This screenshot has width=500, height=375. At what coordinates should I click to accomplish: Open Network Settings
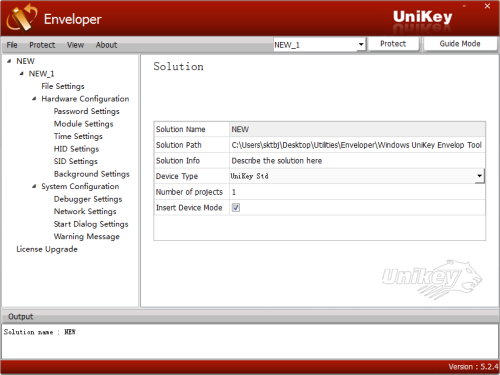coord(85,211)
